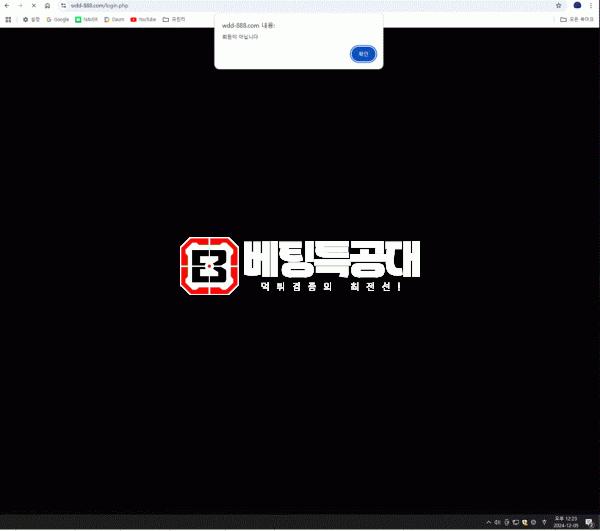
Task: Go back with the browser back arrow
Action: [7, 6]
